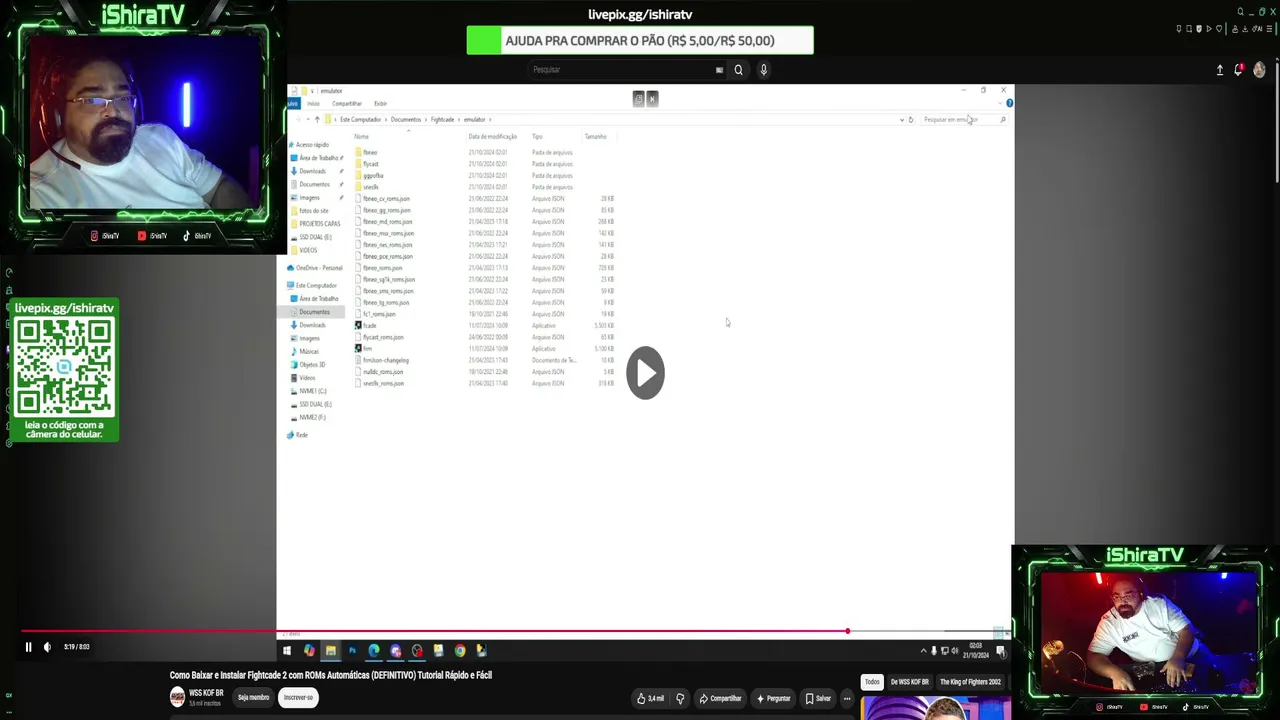Image resolution: width=1280 pixels, height=720 pixels.
Task: Click the Seja membro button
Action: tap(253, 697)
